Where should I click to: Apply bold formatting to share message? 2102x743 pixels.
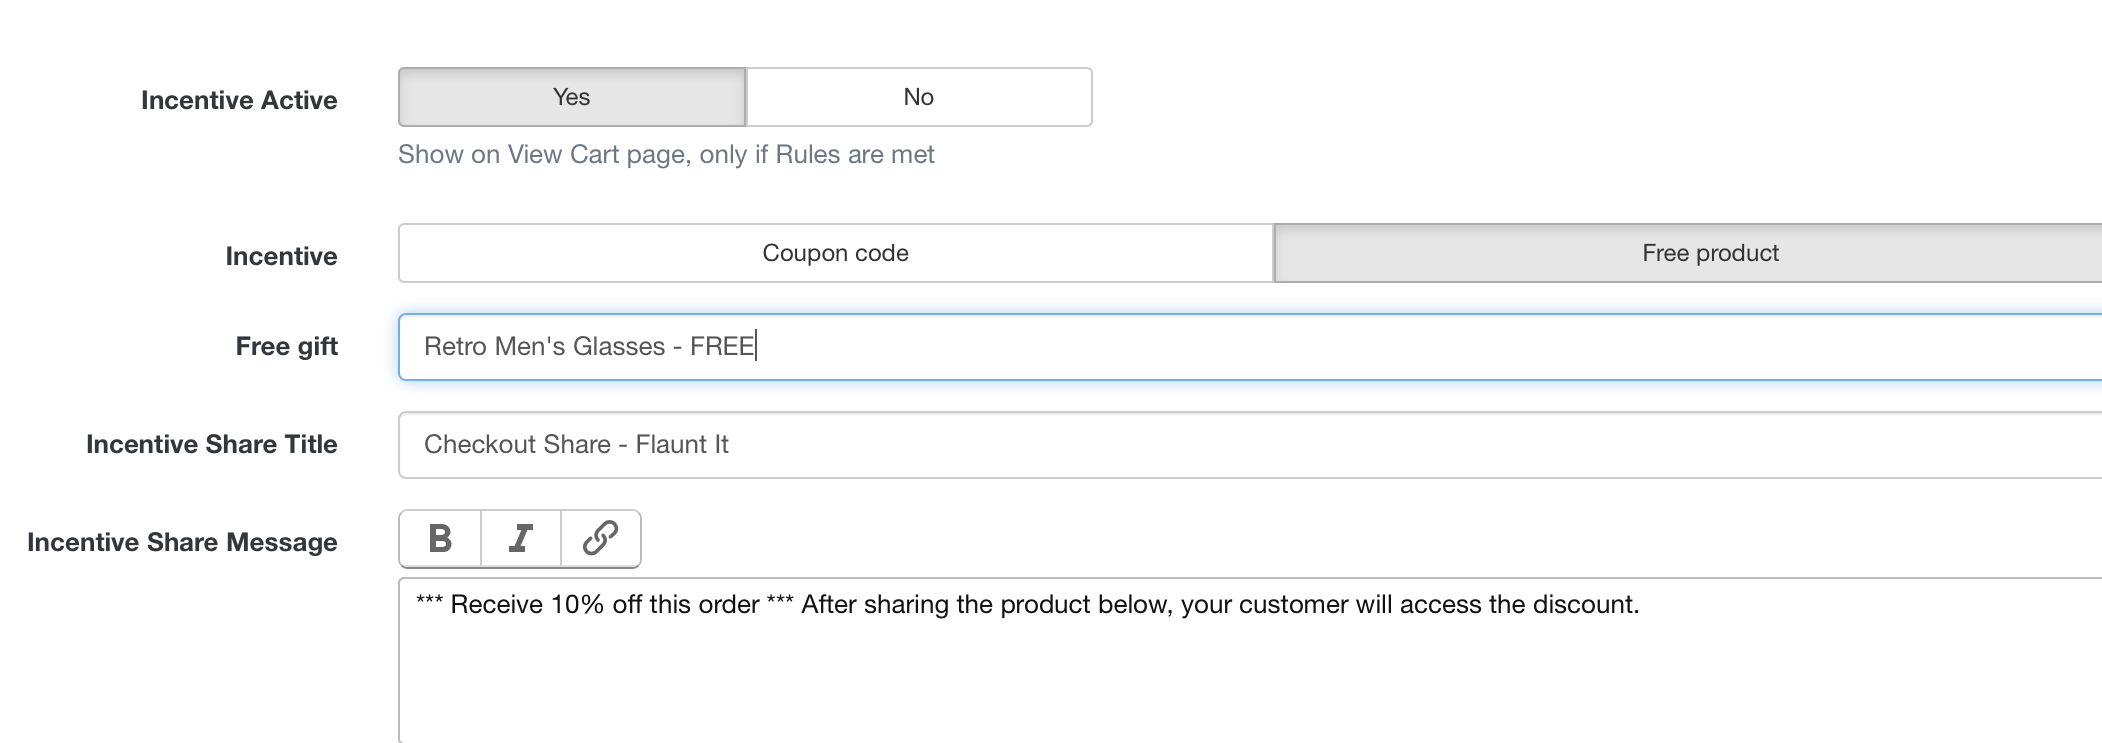click(x=440, y=539)
